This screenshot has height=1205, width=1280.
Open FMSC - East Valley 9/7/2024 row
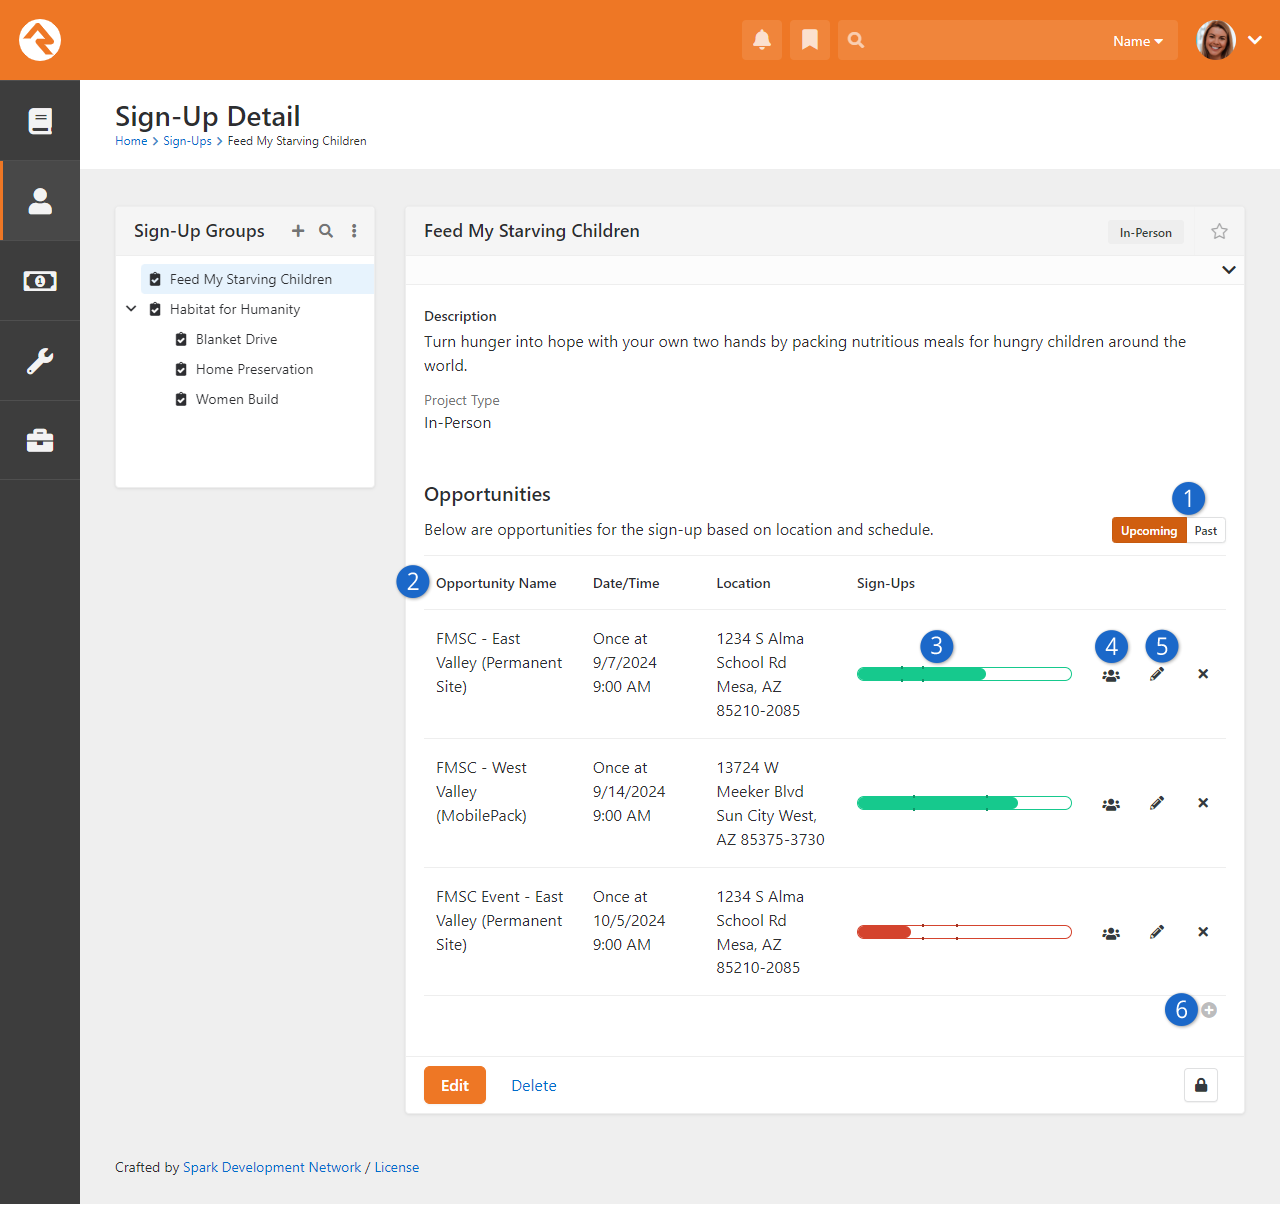(x=825, y=674)
